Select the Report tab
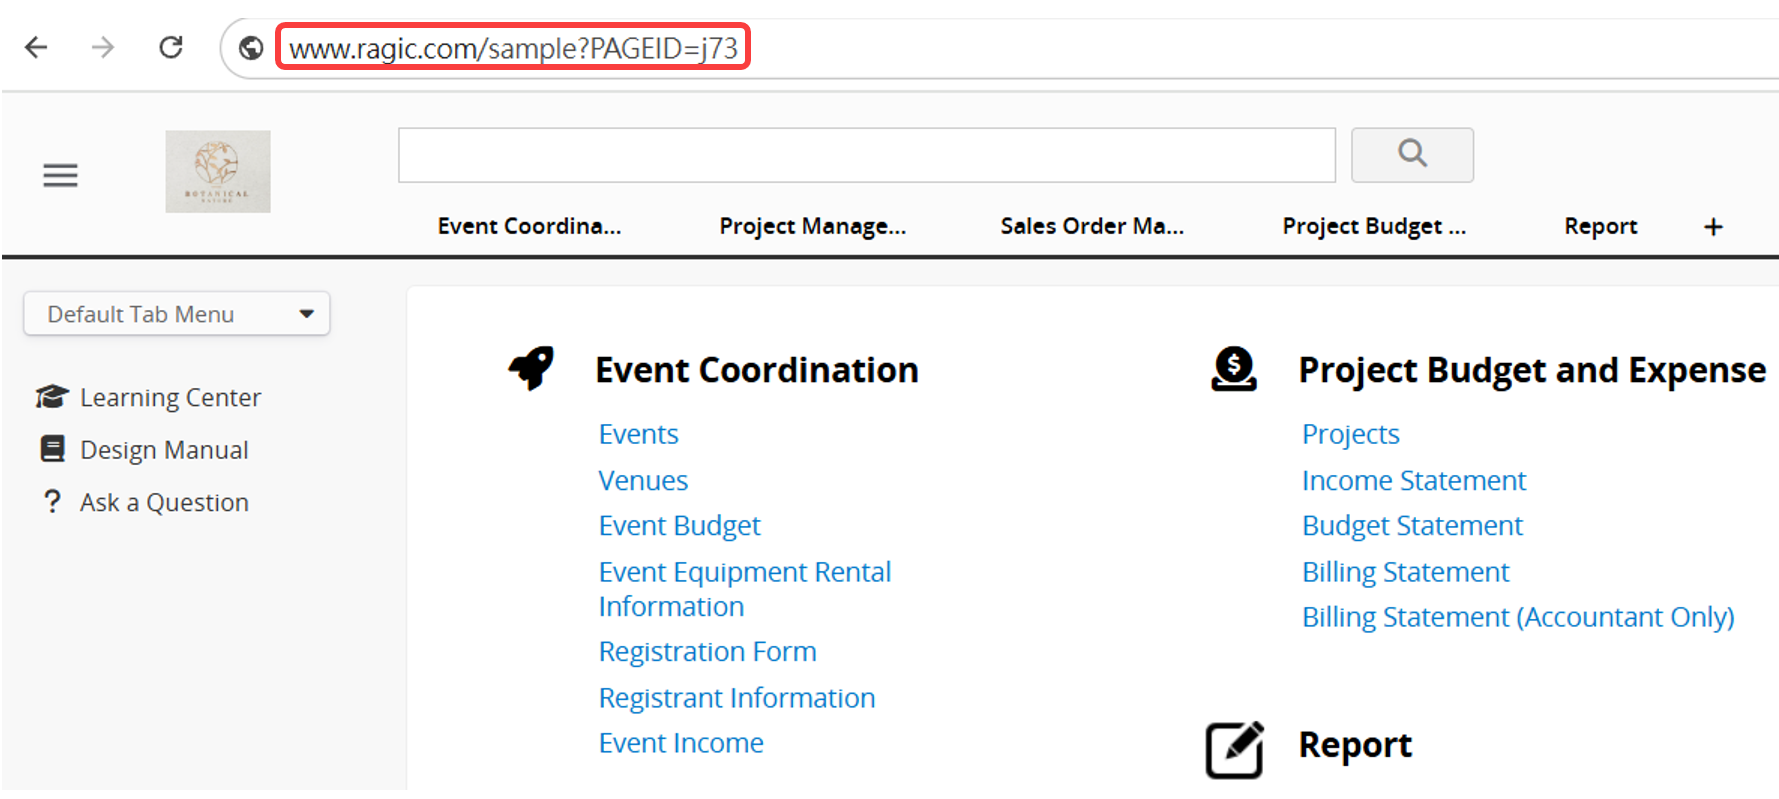The height and width of the screenshot is (799, 1779). click(x=1600, y=226)
